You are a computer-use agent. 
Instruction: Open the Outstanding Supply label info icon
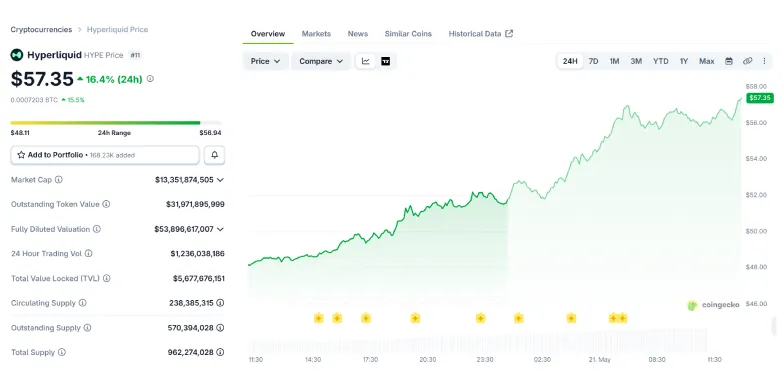(x=87, y=328)
